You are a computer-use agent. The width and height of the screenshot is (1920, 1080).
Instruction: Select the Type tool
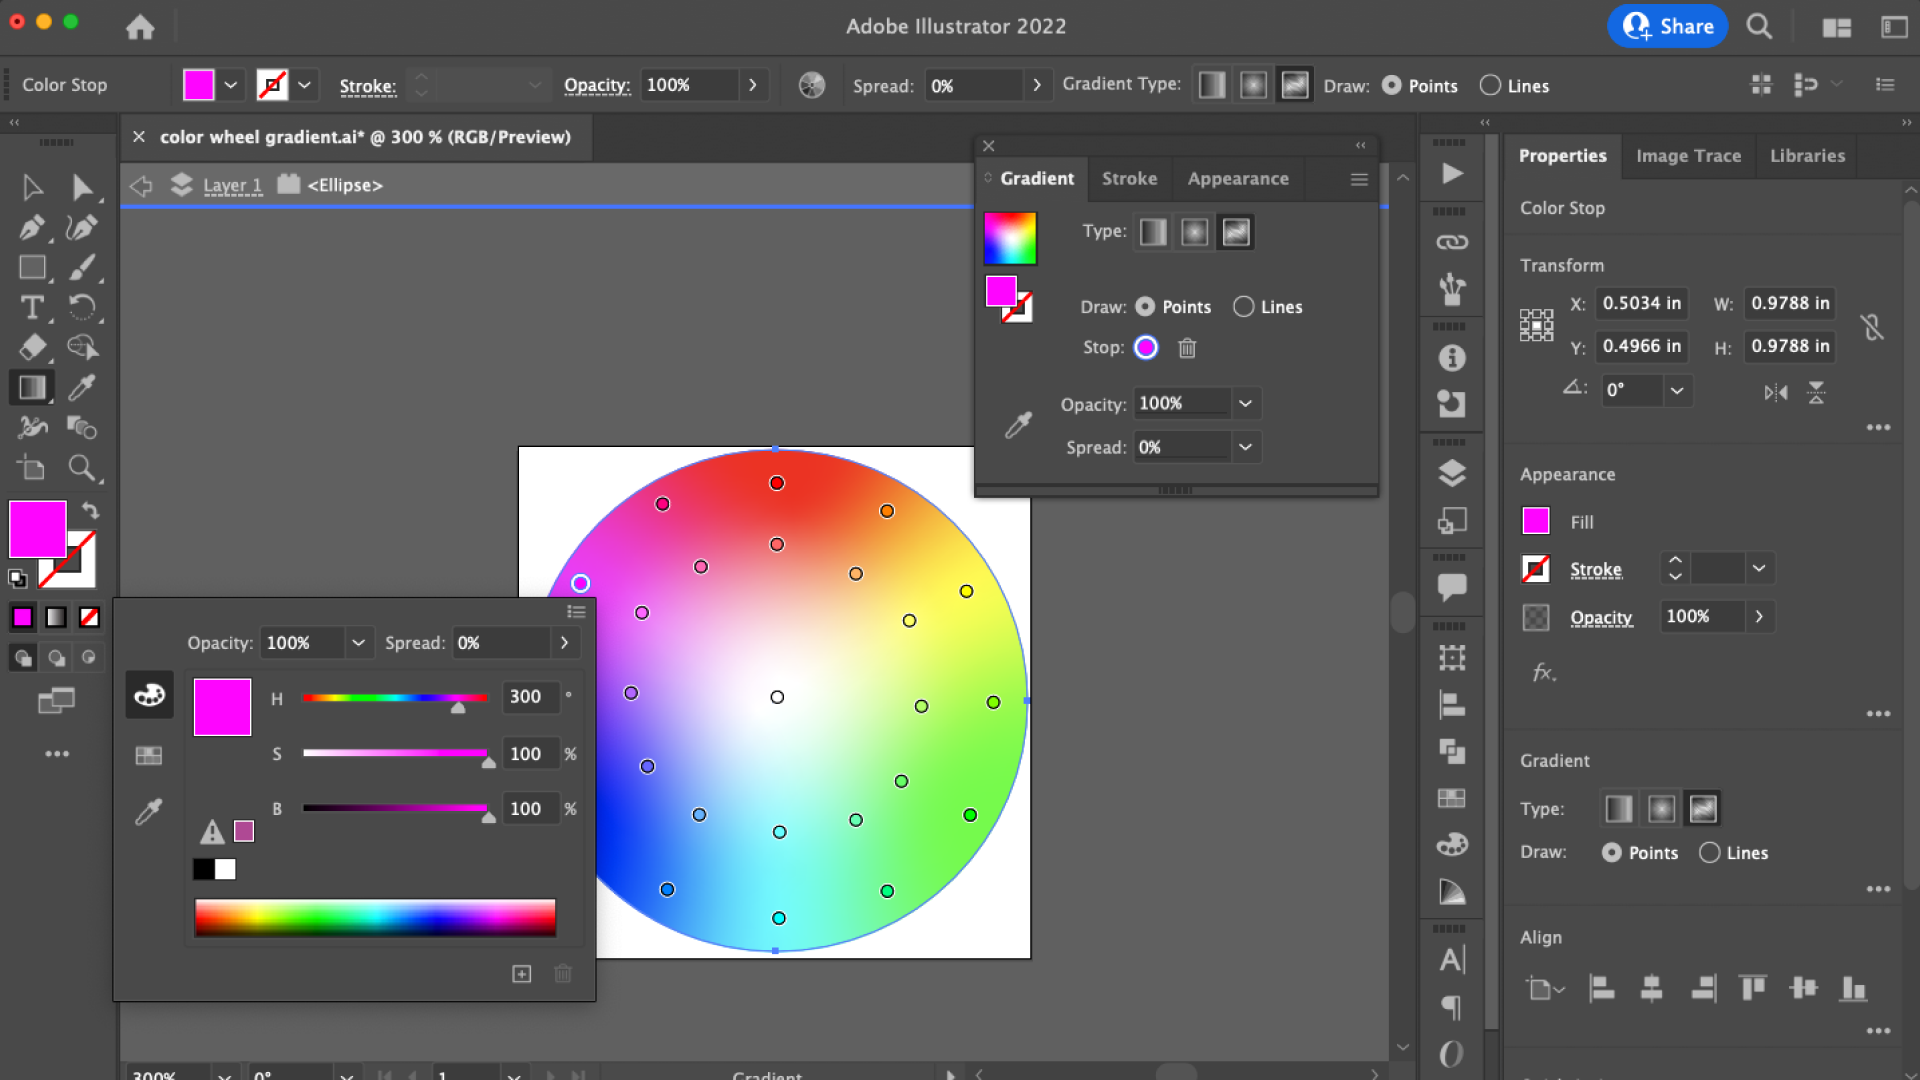(x=31, y=307)
